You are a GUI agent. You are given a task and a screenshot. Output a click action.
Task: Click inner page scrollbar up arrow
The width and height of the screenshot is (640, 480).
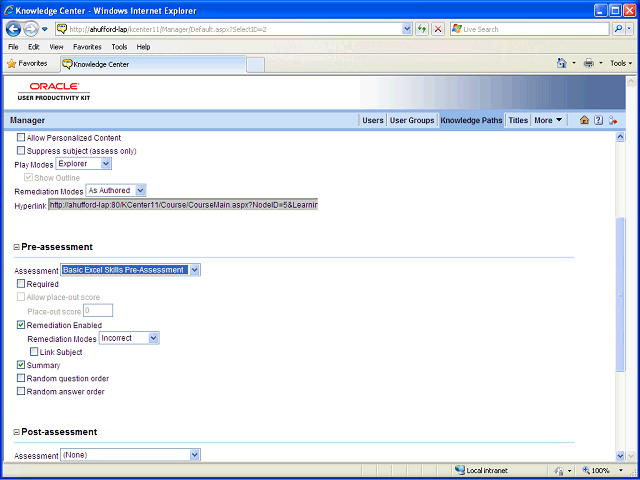620,137
